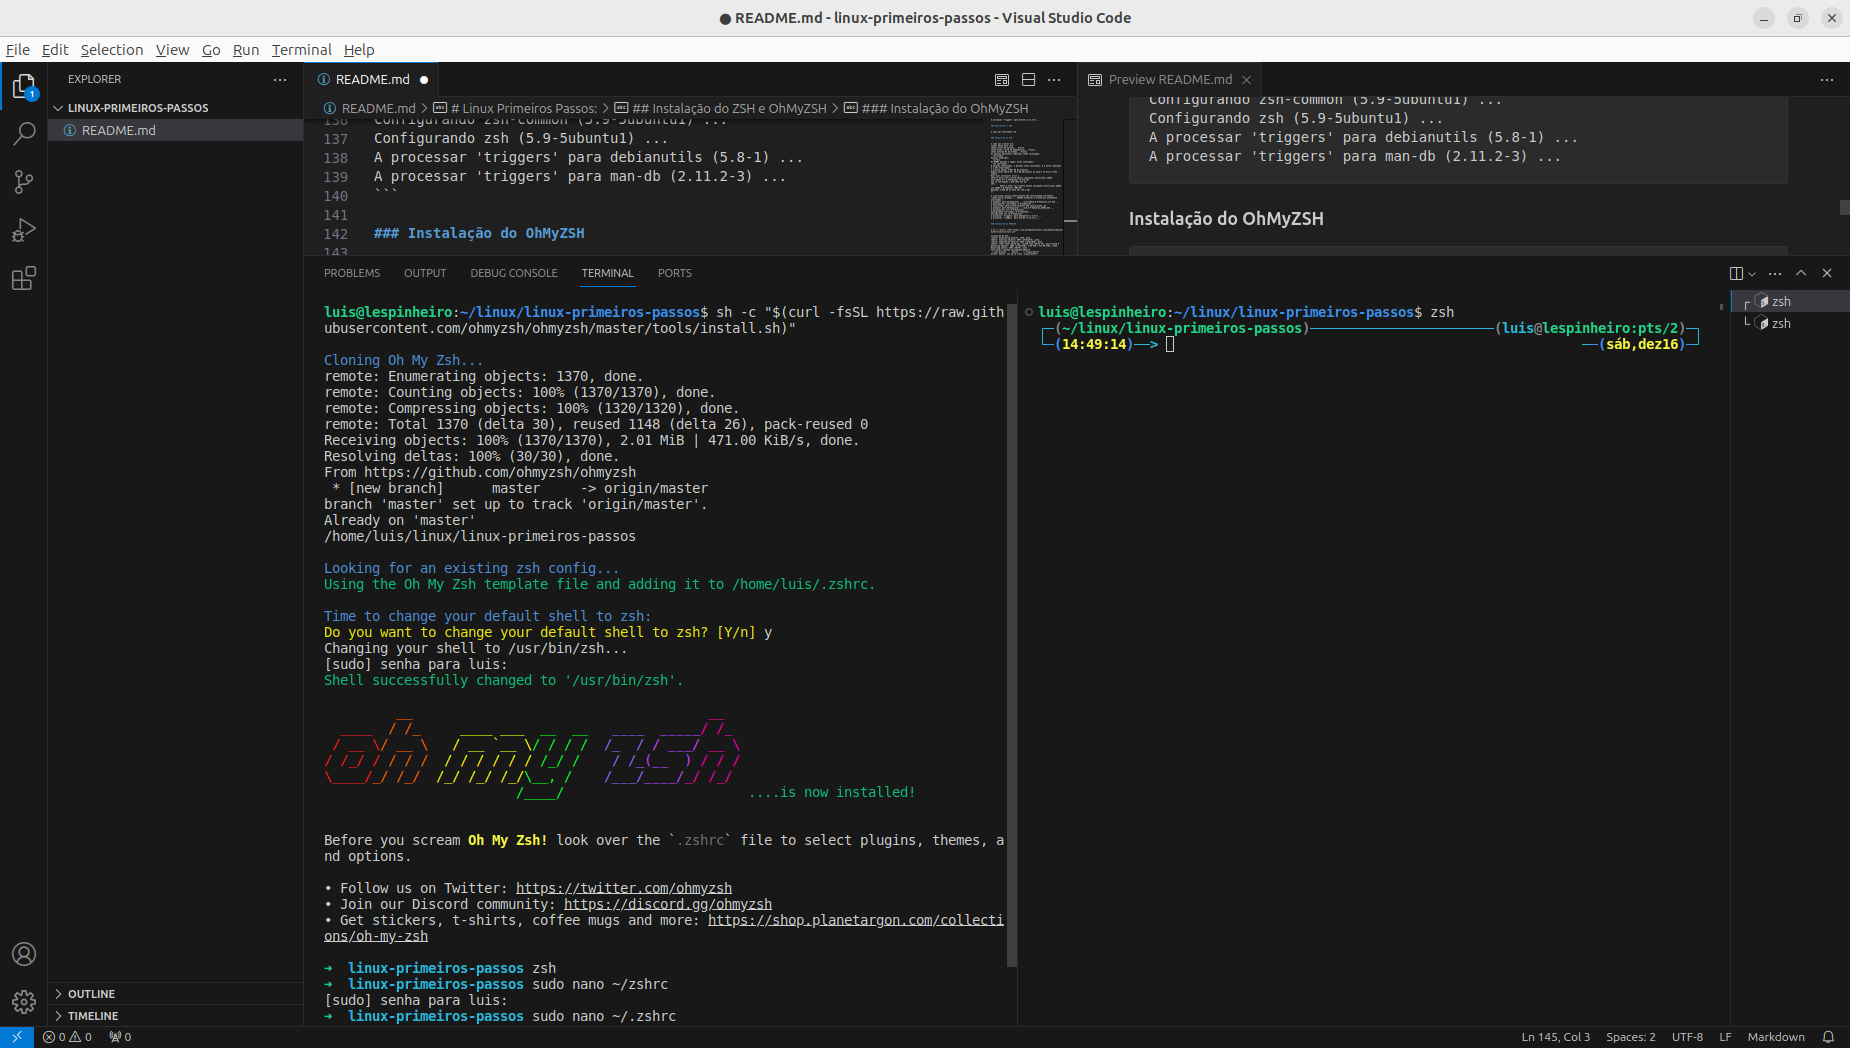Activate the Preview README.md tab
Screen dimensions: 1850x1048
[x=1170, y=80]
